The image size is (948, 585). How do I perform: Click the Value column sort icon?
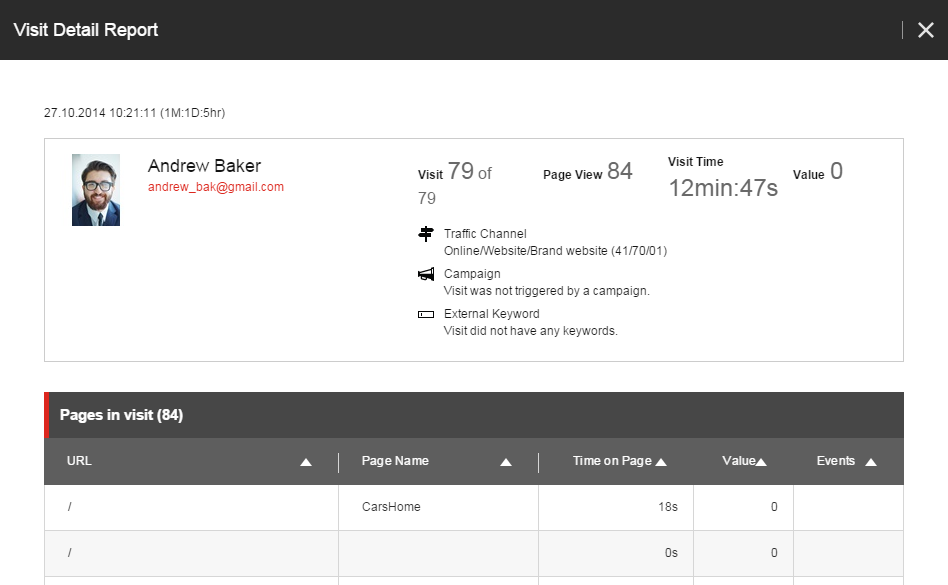[x=760, y=460]
